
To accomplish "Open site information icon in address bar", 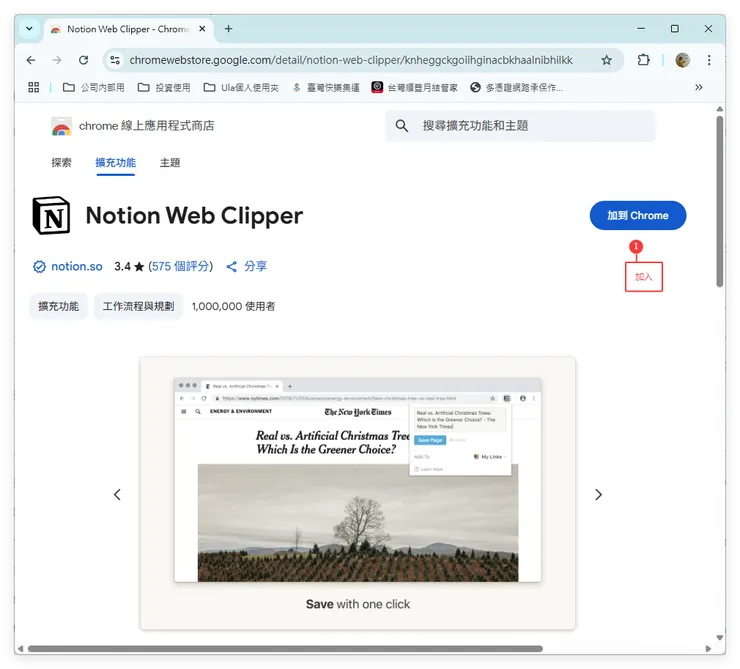I will coord(115,60).
